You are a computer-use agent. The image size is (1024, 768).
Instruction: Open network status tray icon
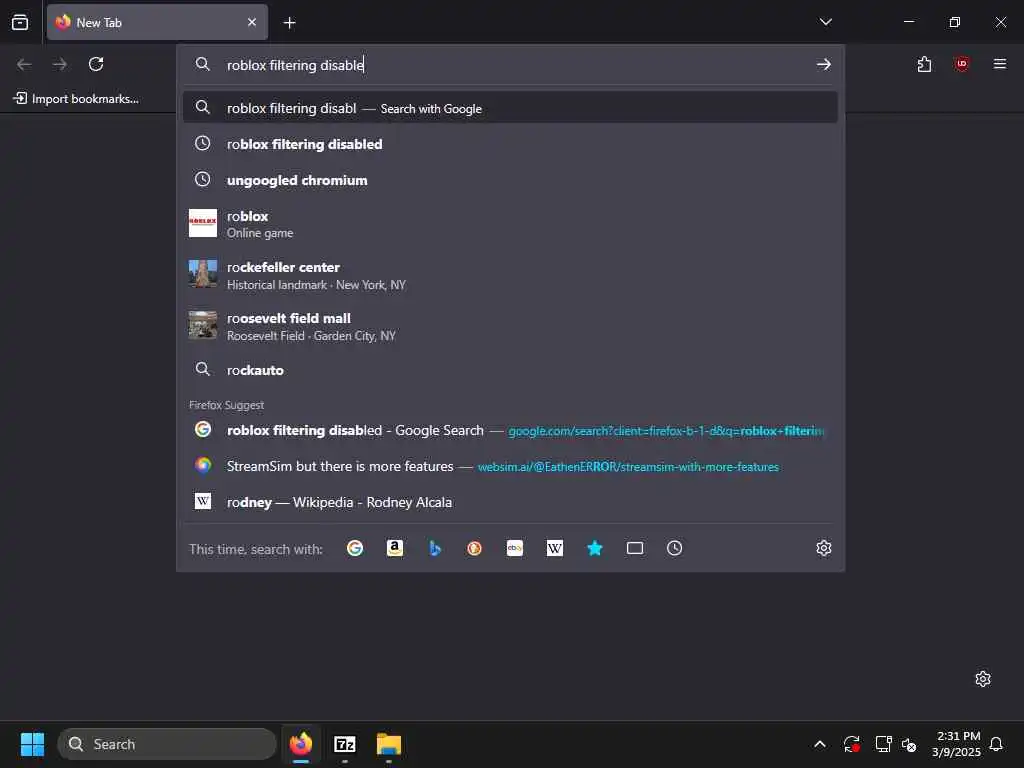point(883,744)
